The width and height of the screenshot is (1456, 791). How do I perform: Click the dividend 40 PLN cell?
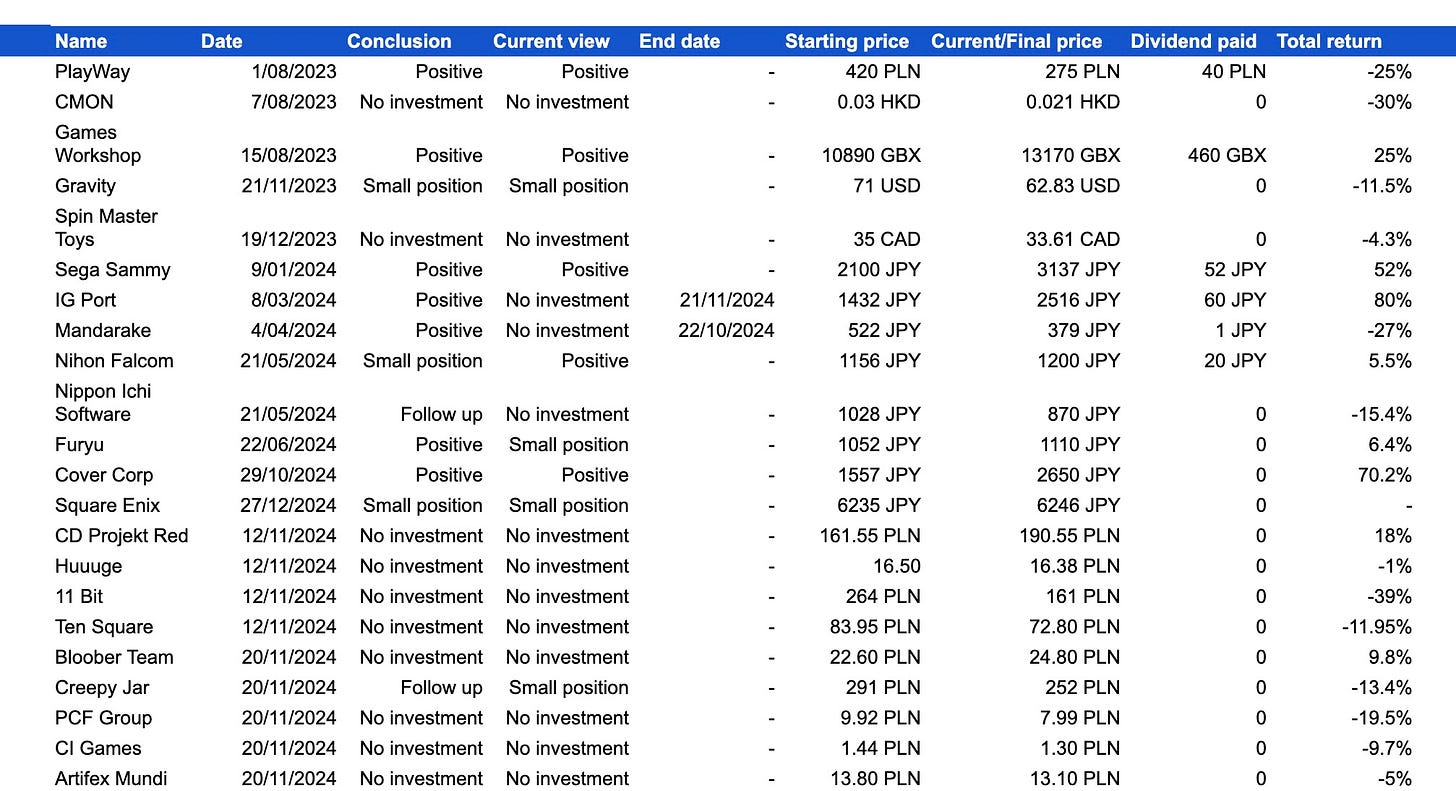point(1233,72)
